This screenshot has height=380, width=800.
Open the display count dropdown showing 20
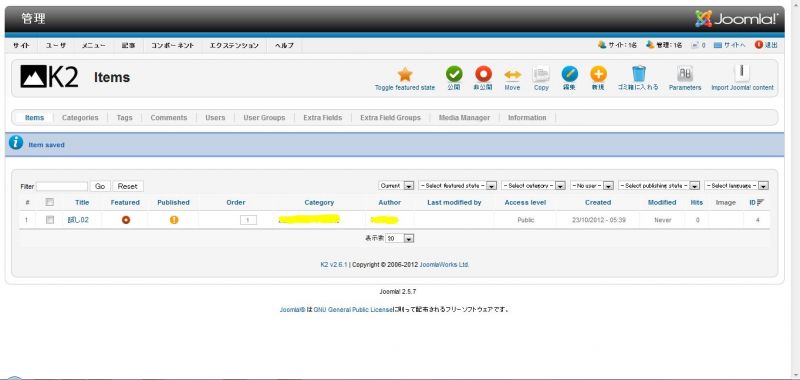[399, 238]
